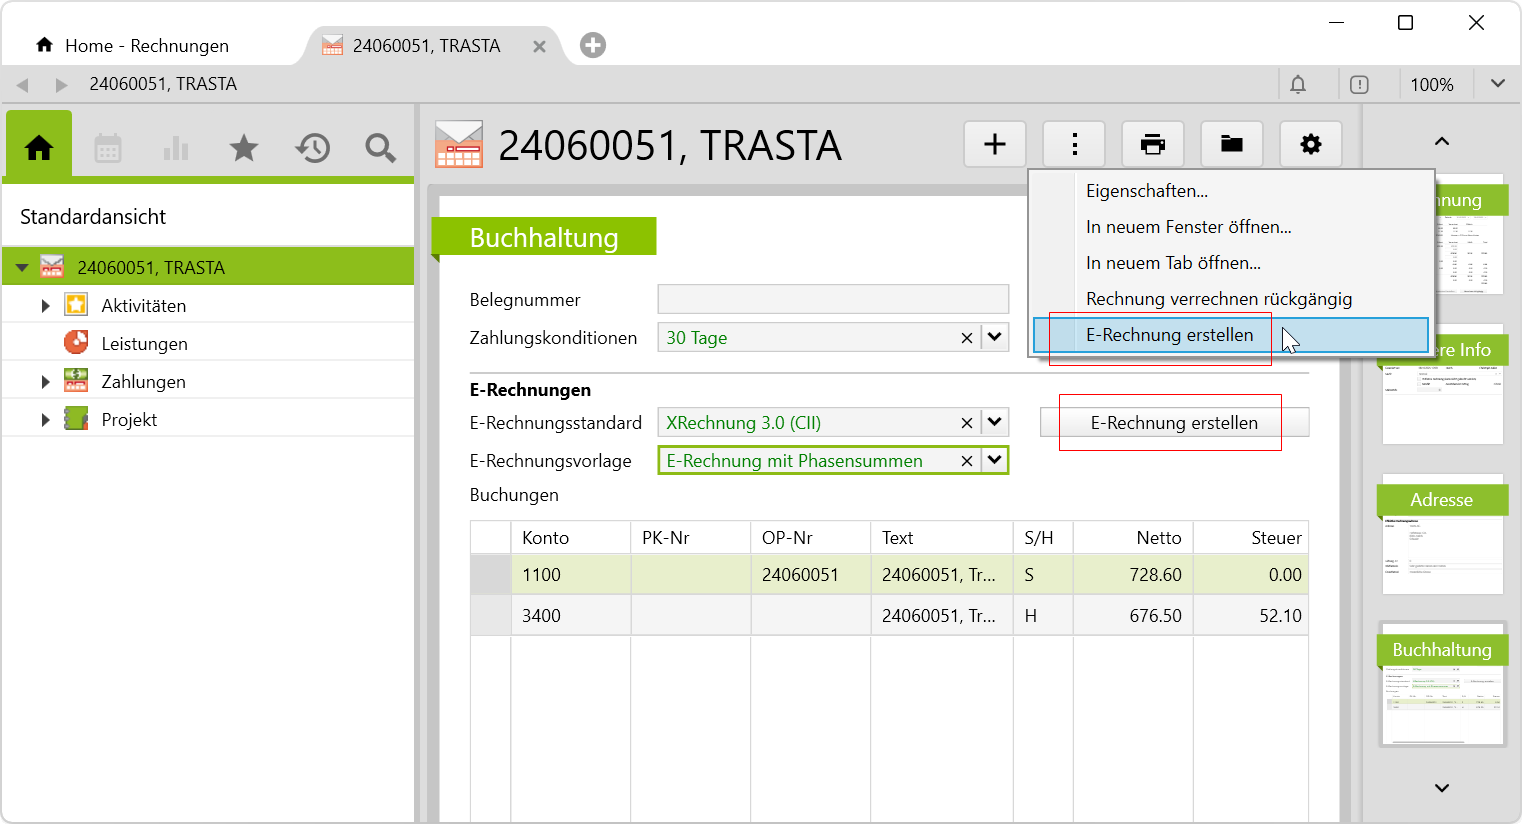Open the Adresse page thumbnail

coord(1442,535)
